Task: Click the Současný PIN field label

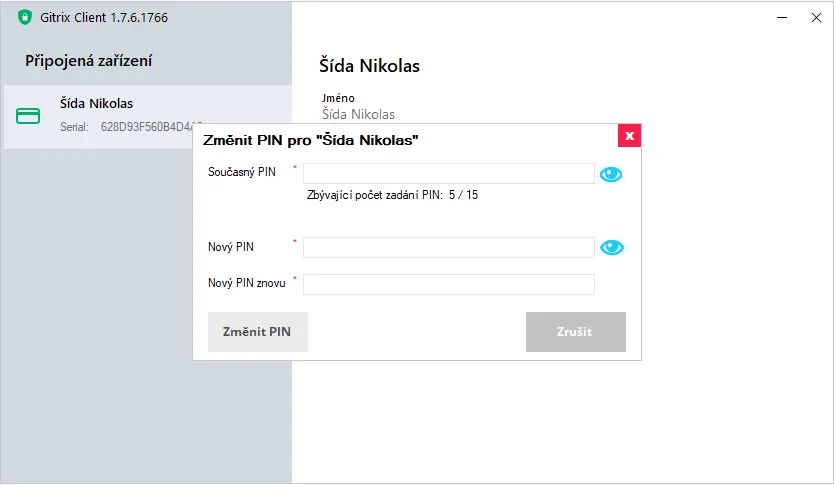Action: pos(242,172)
